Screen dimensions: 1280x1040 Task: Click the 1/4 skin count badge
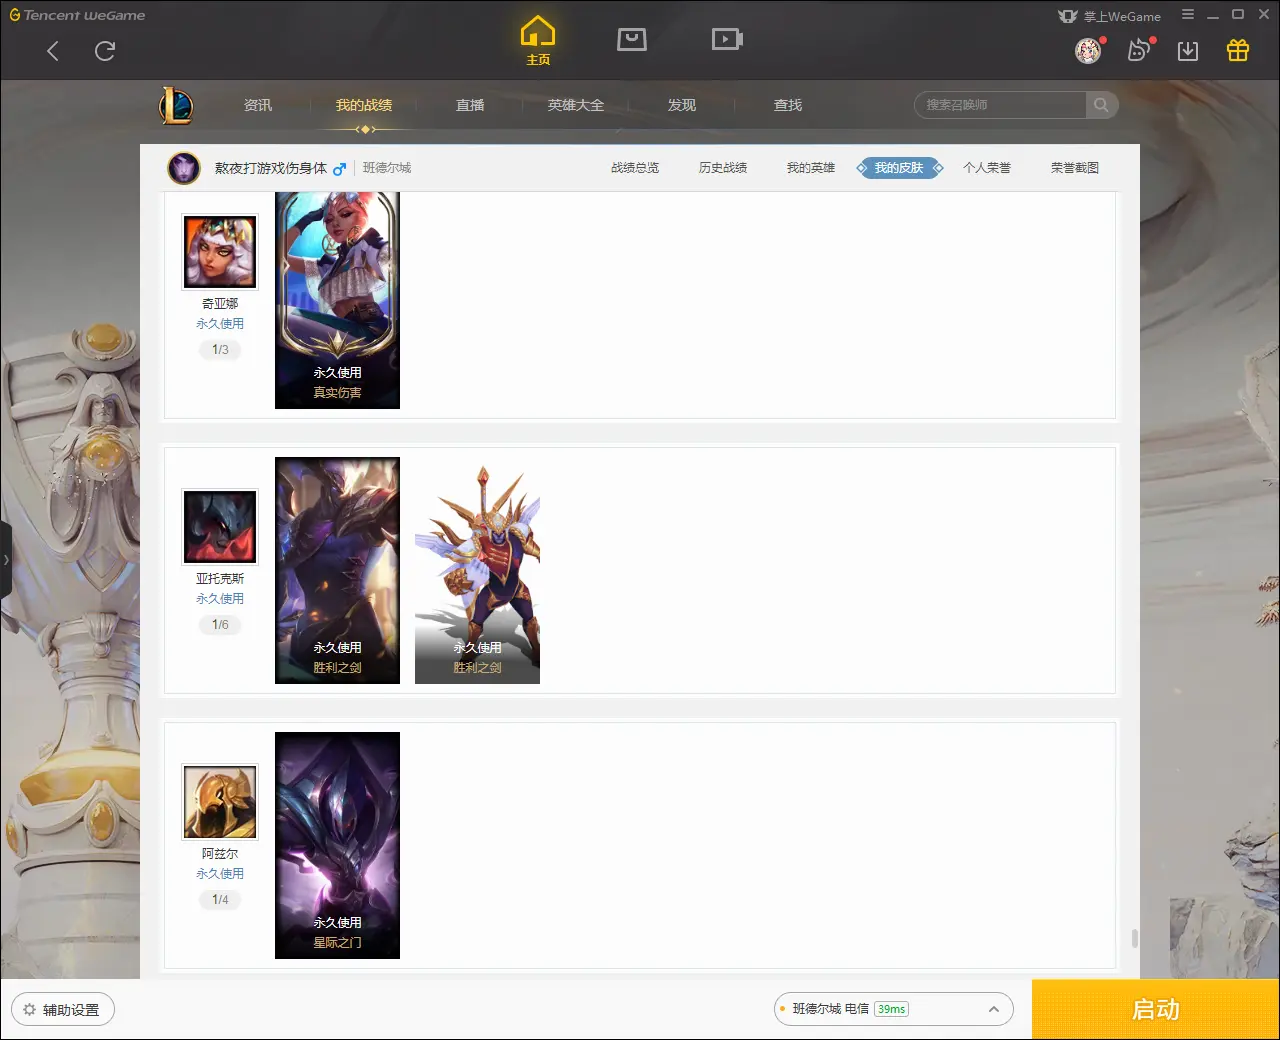point(220,900)
